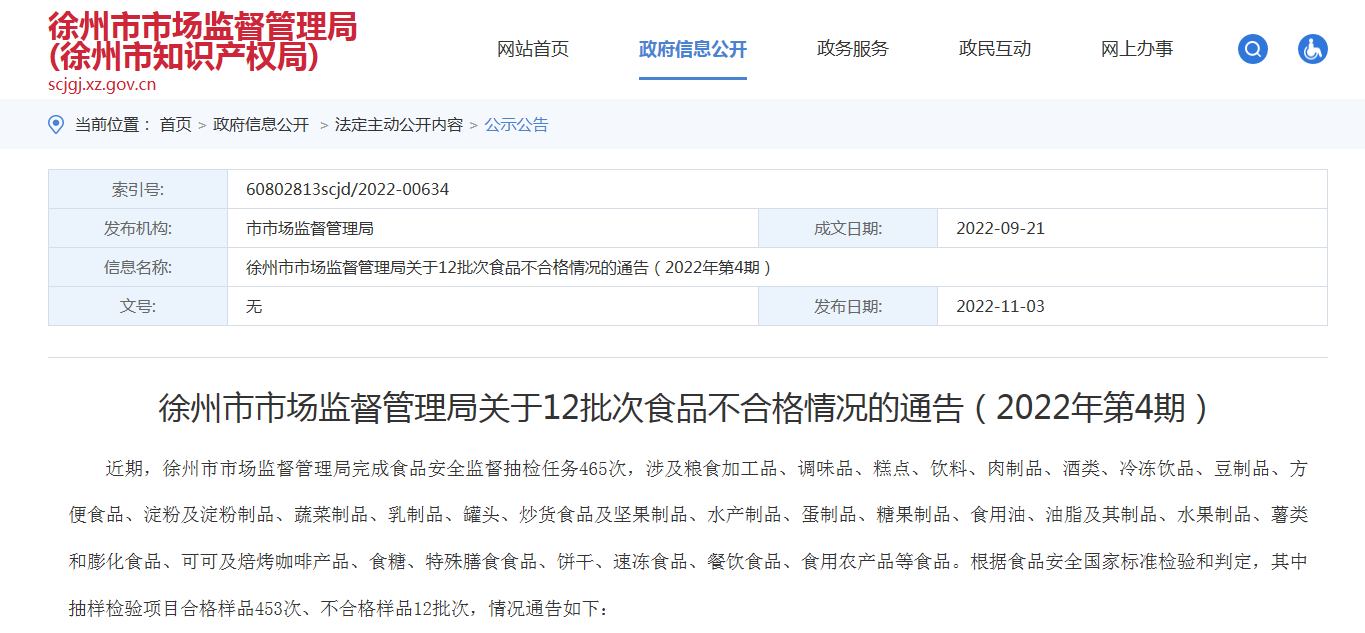Viewport: 1365px width, 633px height.
Task: Click the 索引号 label cell
Action: [x=138, y=189]
